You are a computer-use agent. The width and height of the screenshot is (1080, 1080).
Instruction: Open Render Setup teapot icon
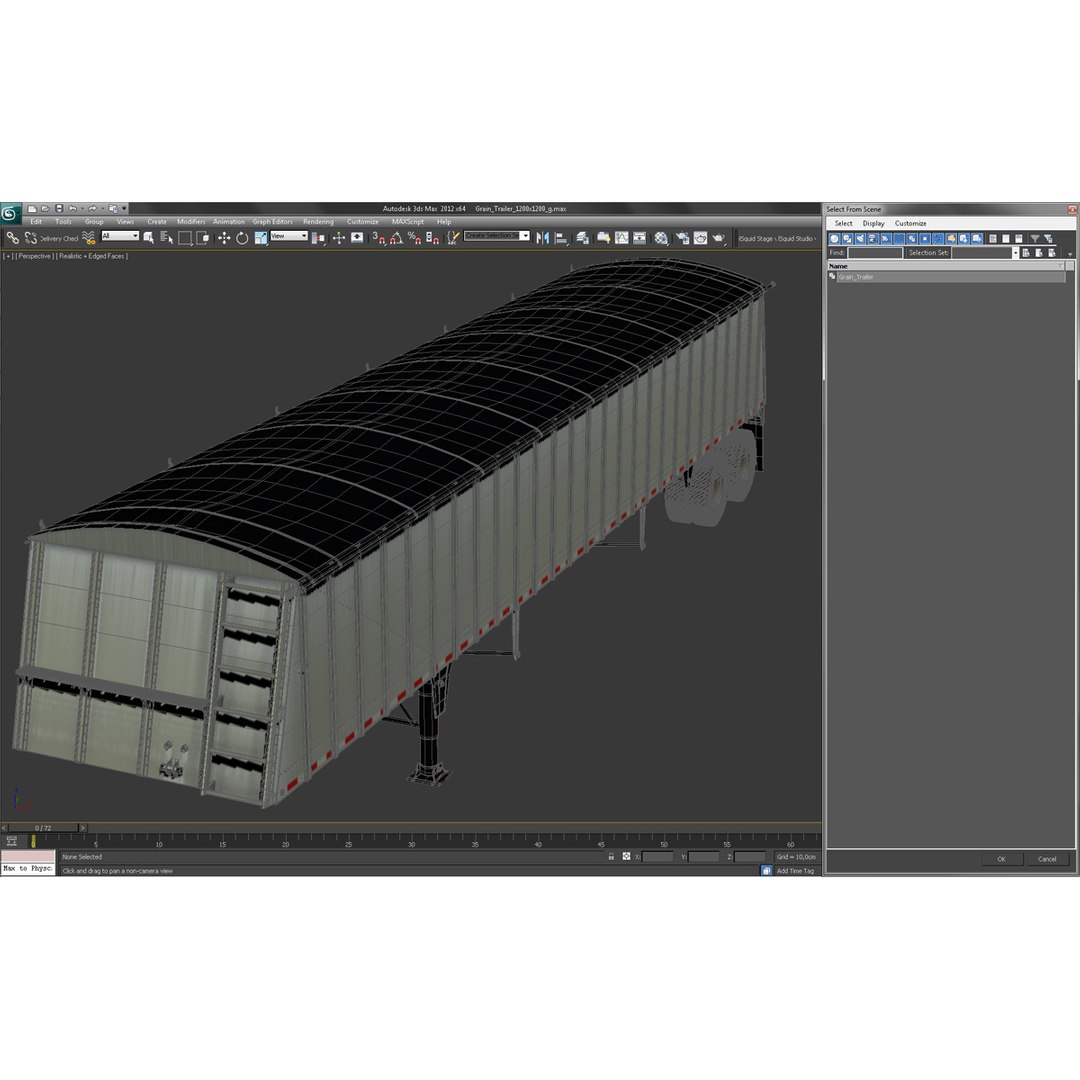coord(683,238)
